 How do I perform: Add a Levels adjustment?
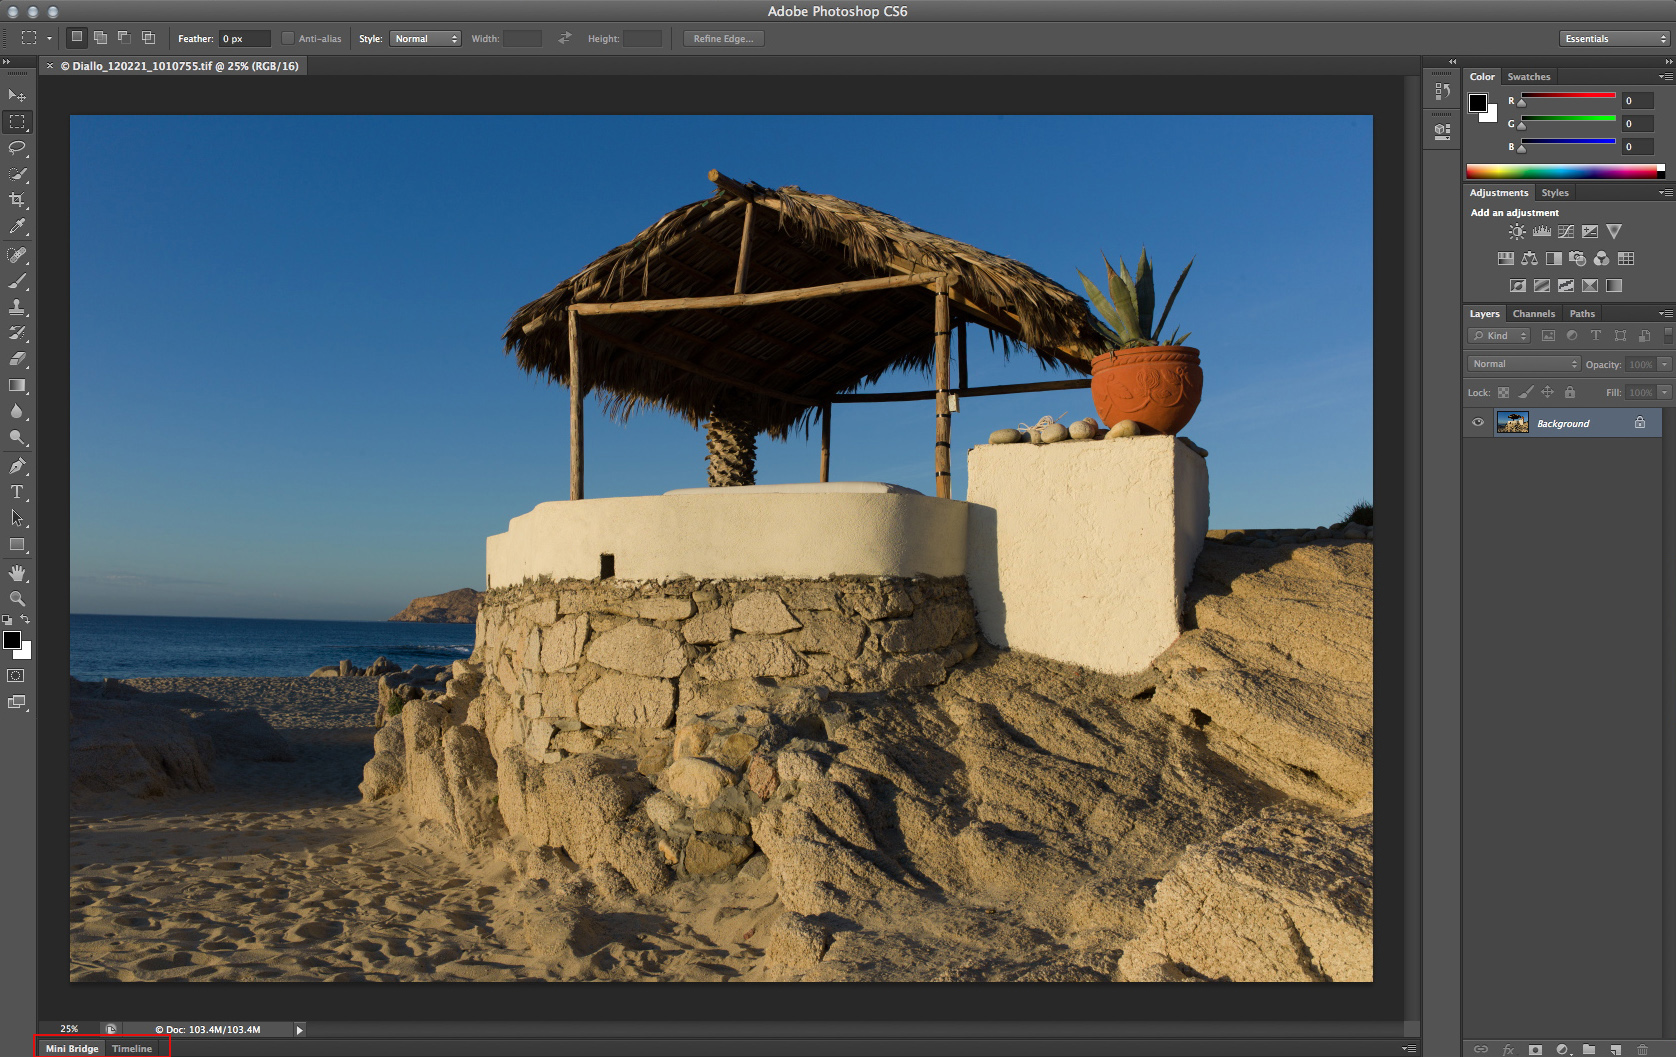pos(1542,232)
